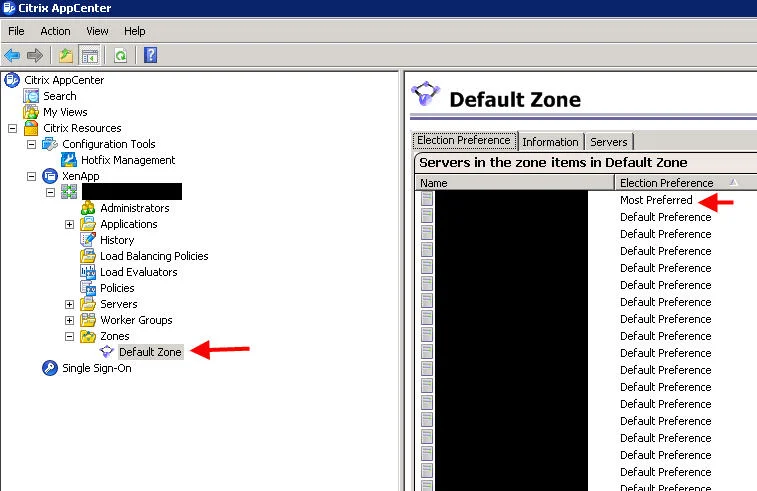
Task: Open Hotfix Management
Action: tap(128, 160)
